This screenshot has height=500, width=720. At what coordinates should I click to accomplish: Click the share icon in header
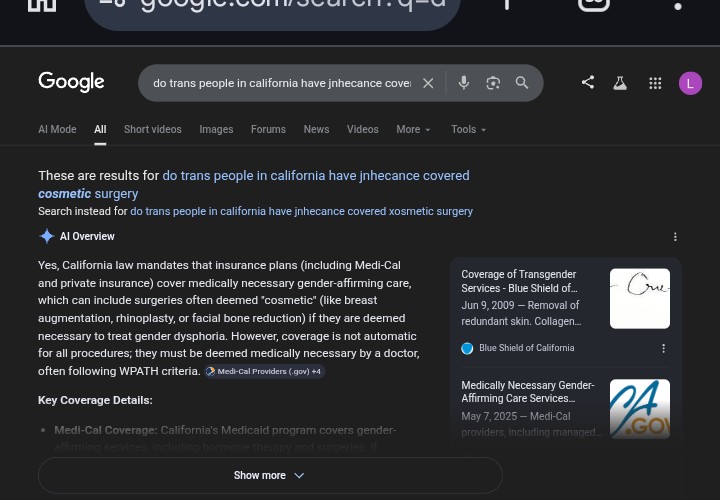(x=587, y=83)
